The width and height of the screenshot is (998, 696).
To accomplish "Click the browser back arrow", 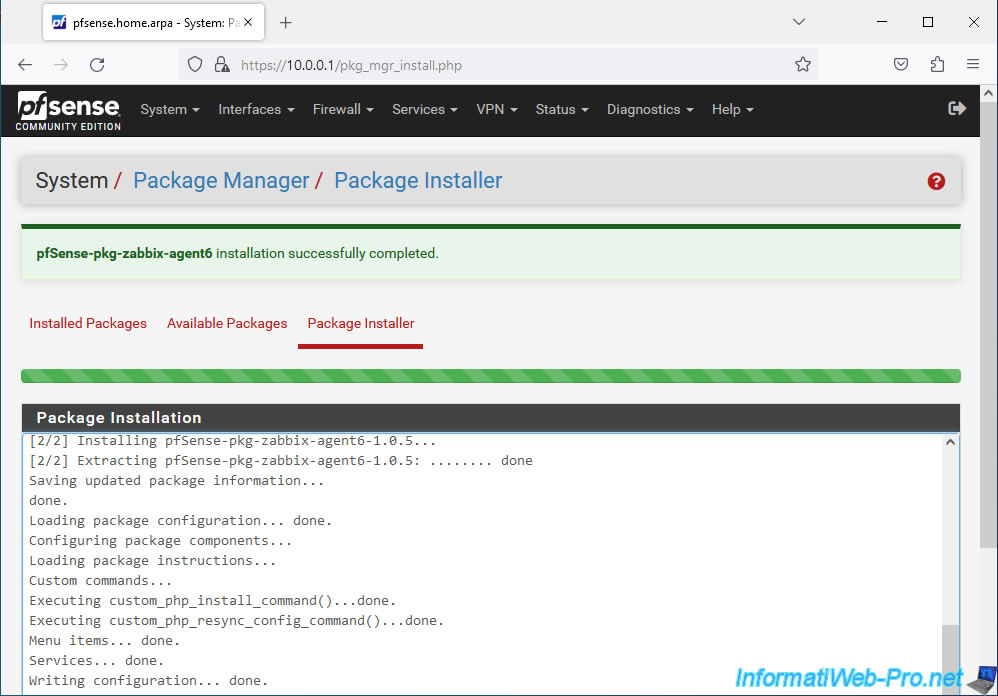I will click(25, 65).
